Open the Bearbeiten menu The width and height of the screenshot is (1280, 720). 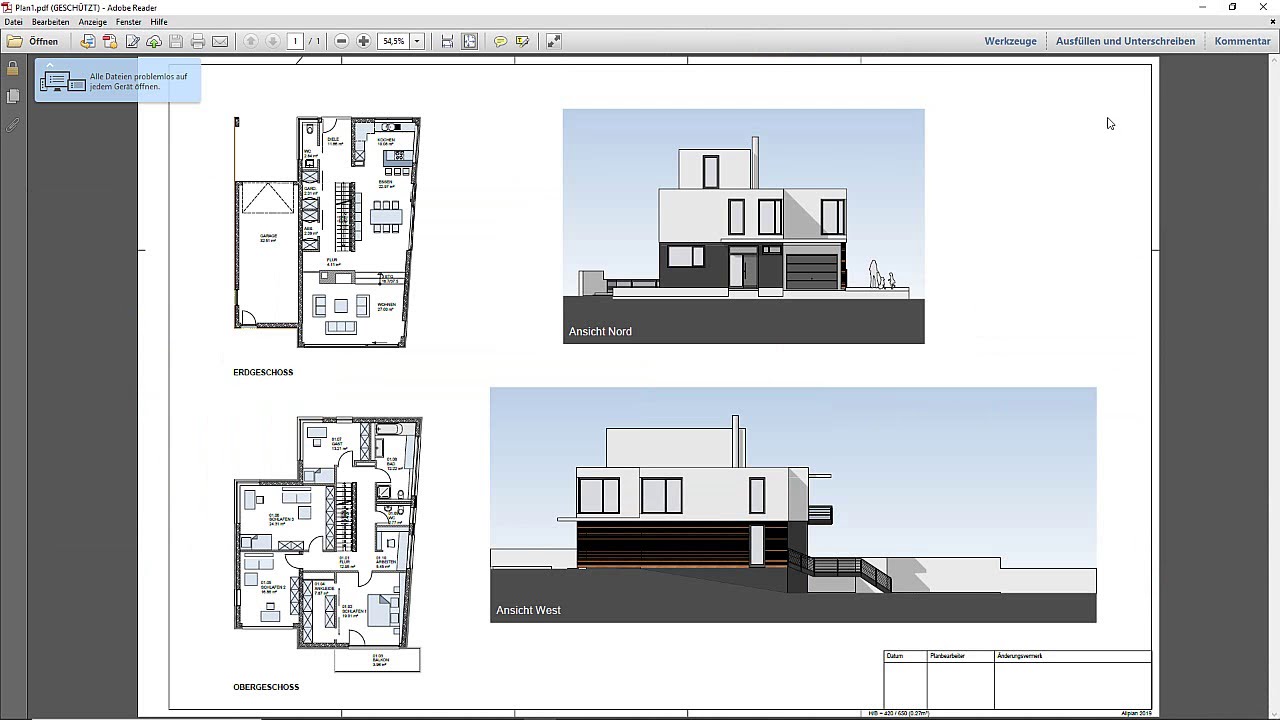point(50,21)
